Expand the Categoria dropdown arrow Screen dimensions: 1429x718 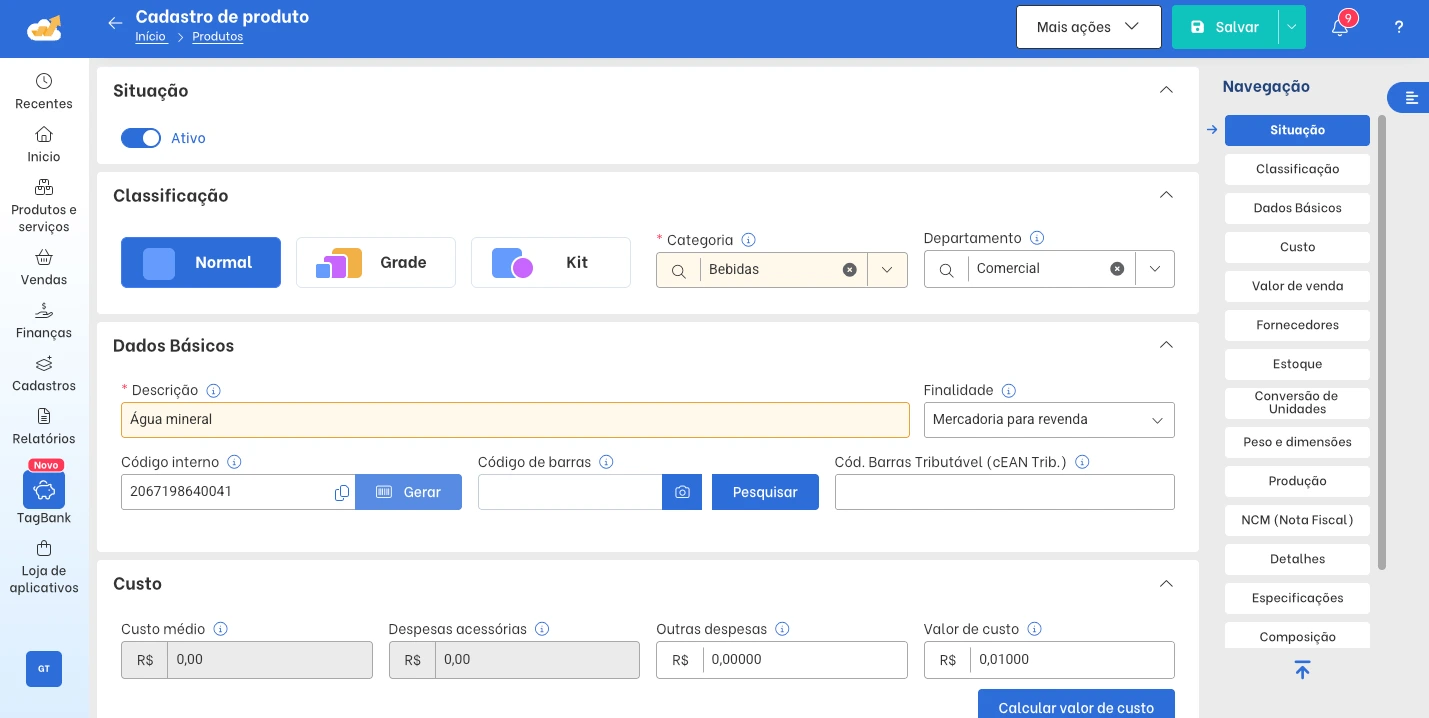click(x=887, y=270)
